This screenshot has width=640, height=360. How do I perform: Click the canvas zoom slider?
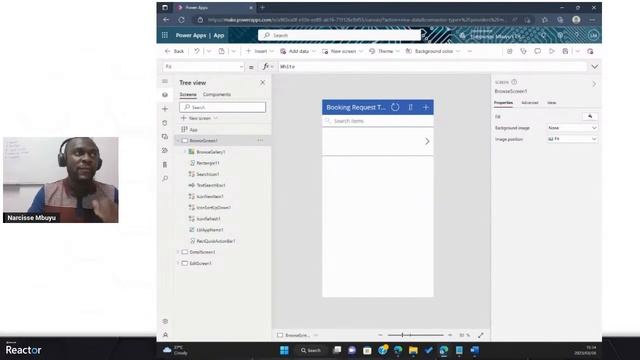416,335
